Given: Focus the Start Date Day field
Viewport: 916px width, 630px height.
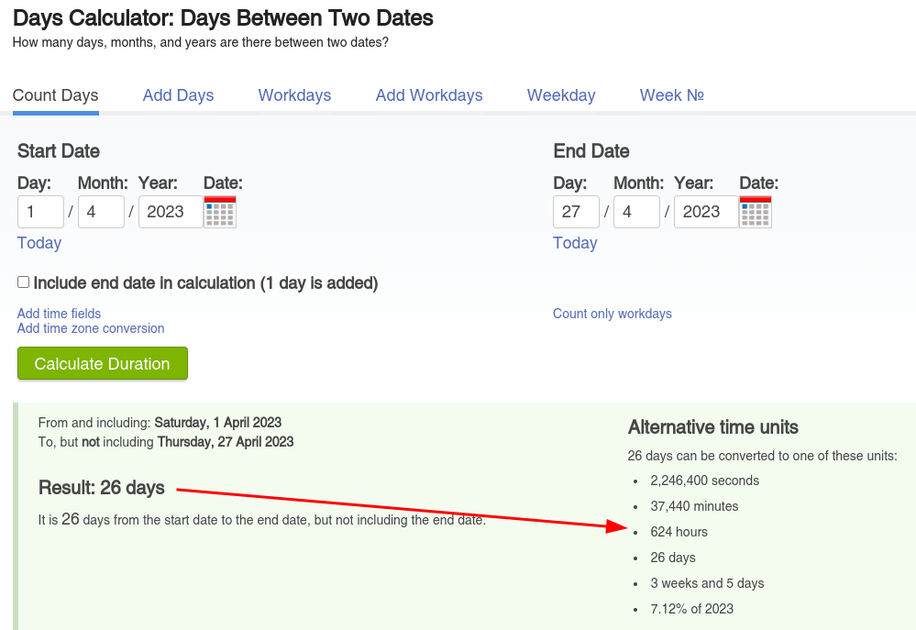Looking at the screenshot, I should coord(40,212).
